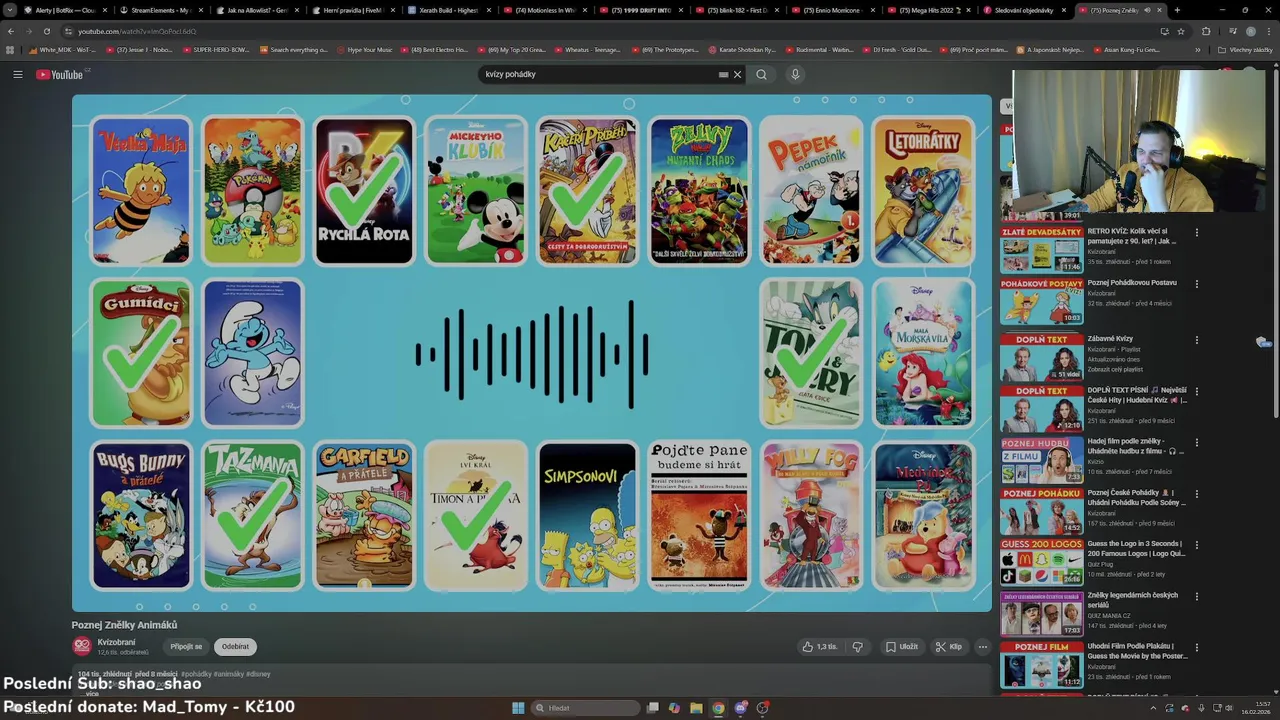Image resolution: width=1280 pixels, height=720 pixels.
Task: Switch to the Herní pravidla FiveM tab
Action: (x=353, y=10)
